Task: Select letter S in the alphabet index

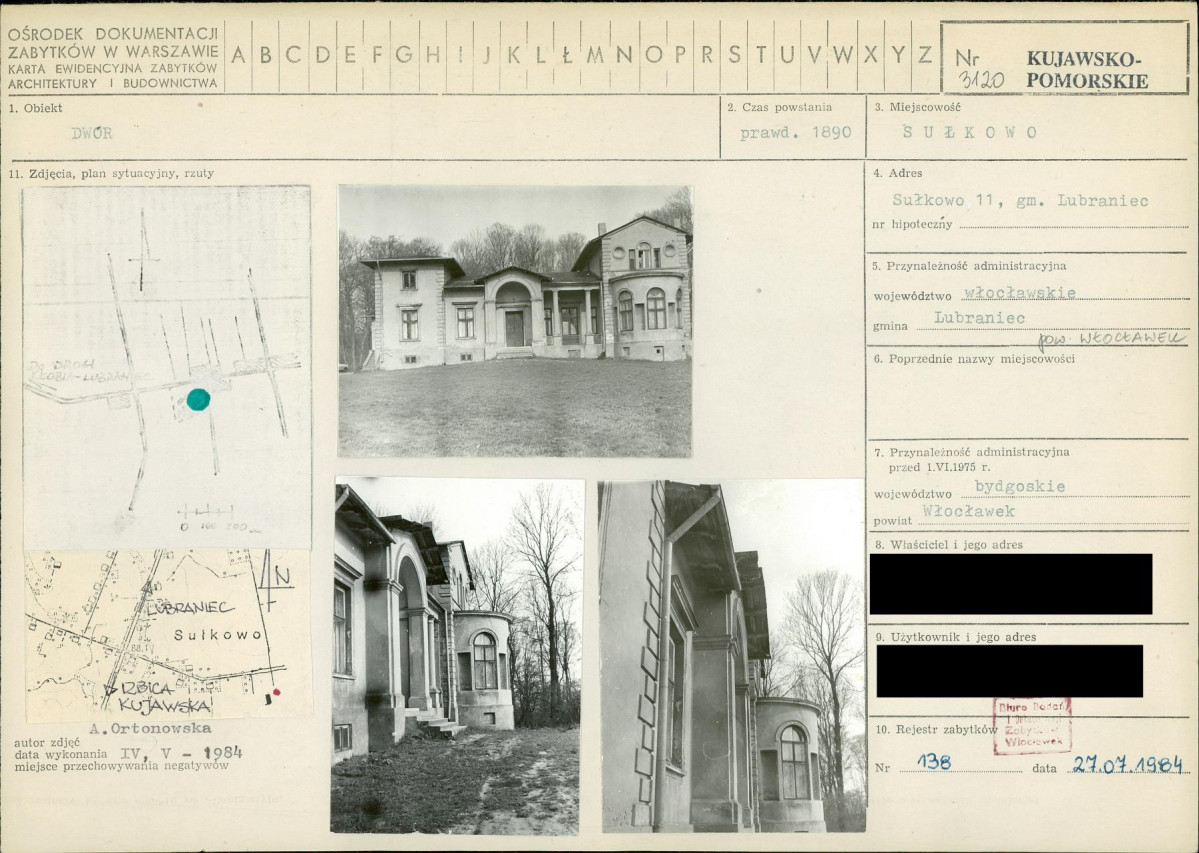Action: coord(734,54)
